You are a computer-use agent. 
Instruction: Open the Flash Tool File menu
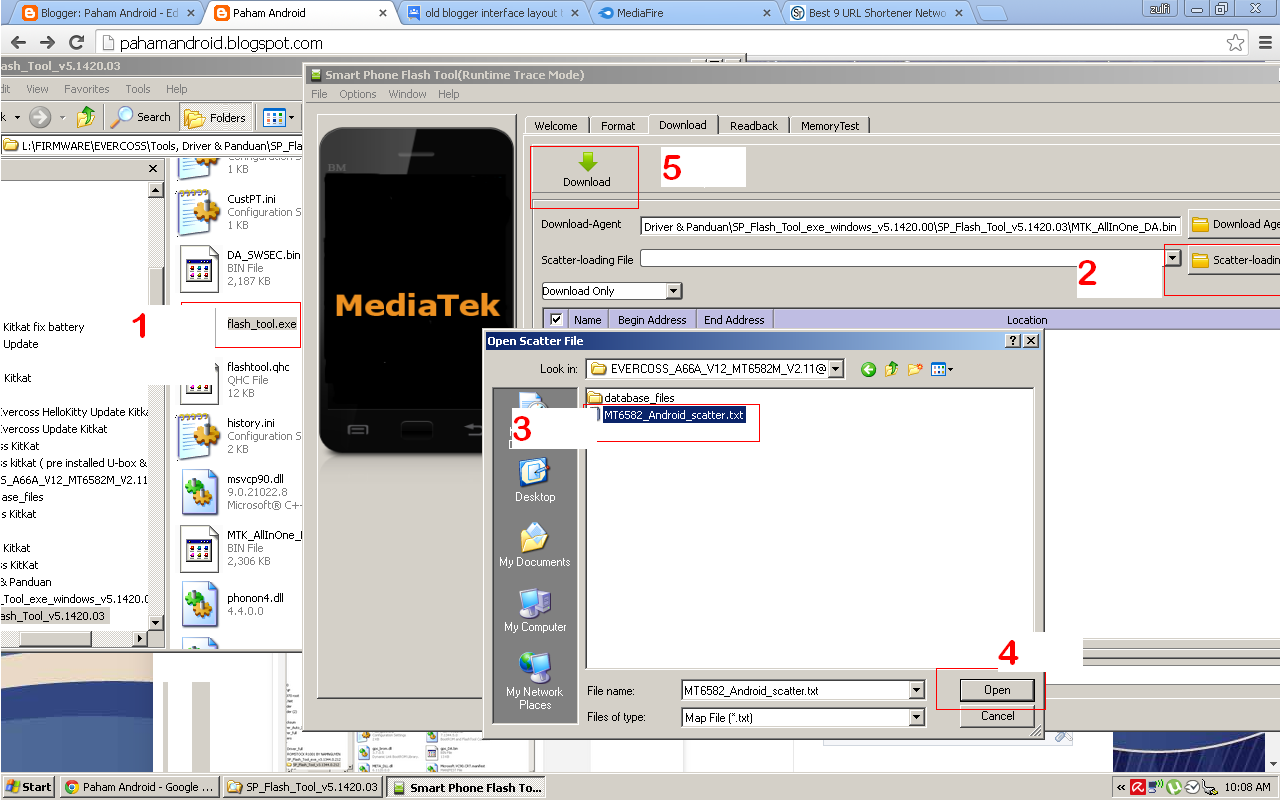pos(319,94)
